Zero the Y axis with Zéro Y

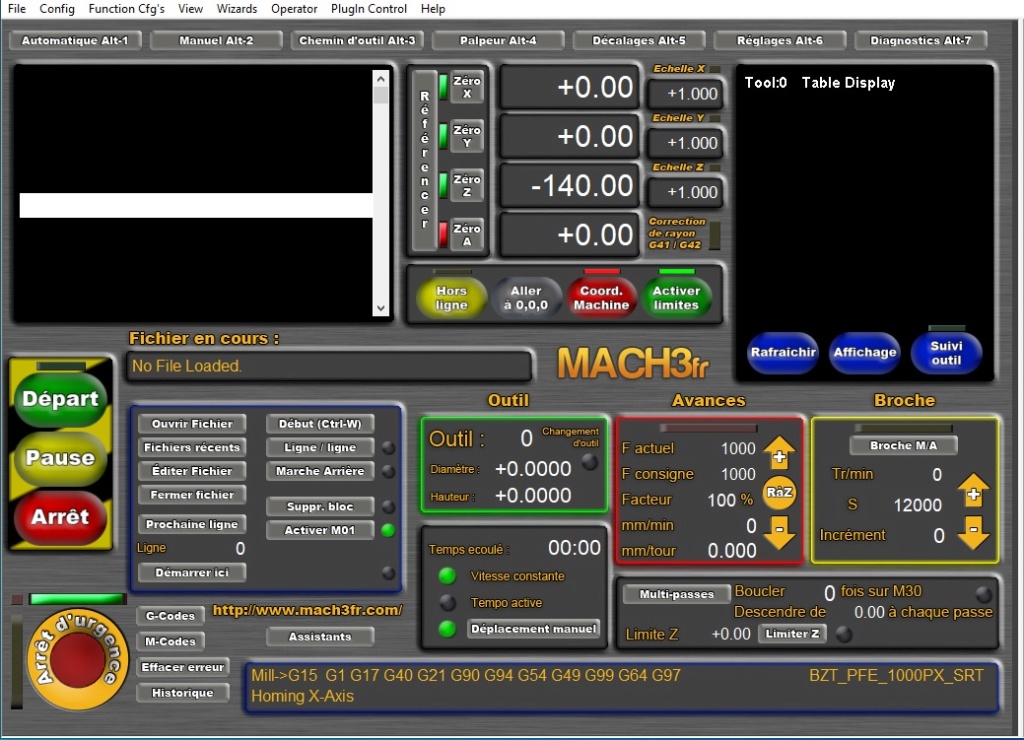tap(466, 136)
